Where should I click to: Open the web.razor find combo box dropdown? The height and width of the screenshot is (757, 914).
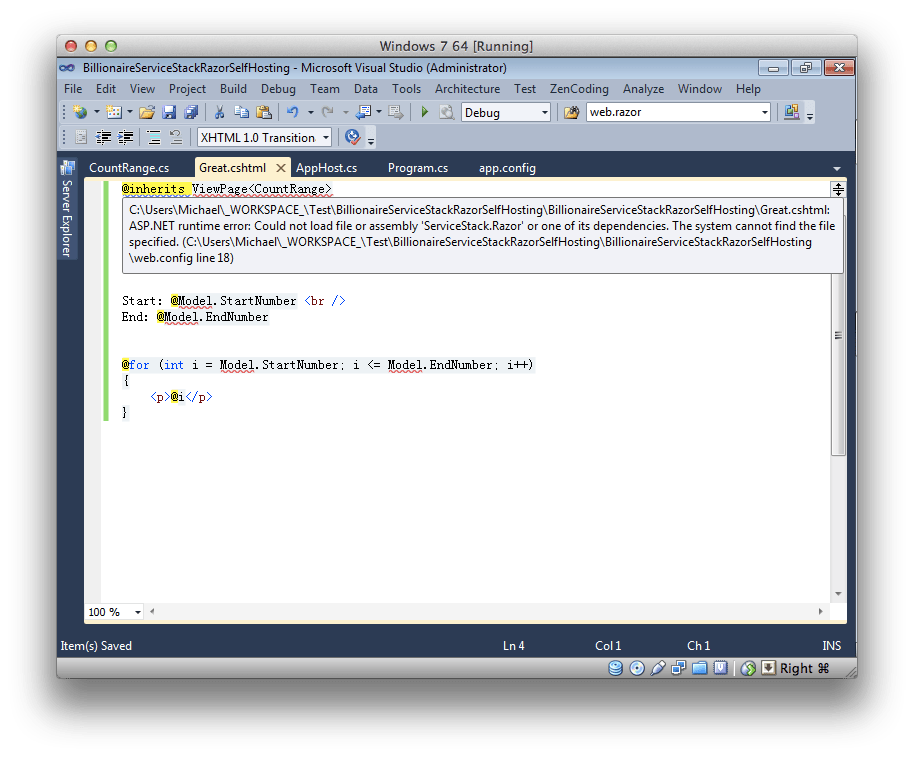point(764,112)
